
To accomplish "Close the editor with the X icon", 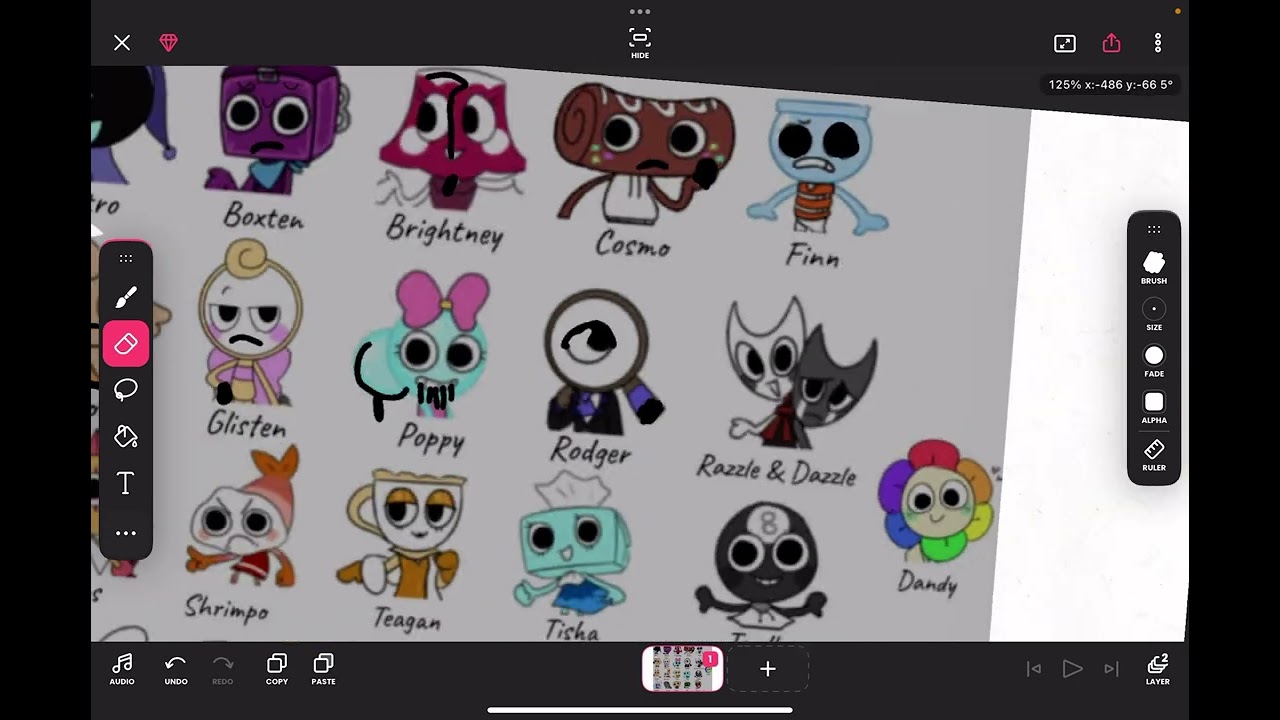I will 122,43.
